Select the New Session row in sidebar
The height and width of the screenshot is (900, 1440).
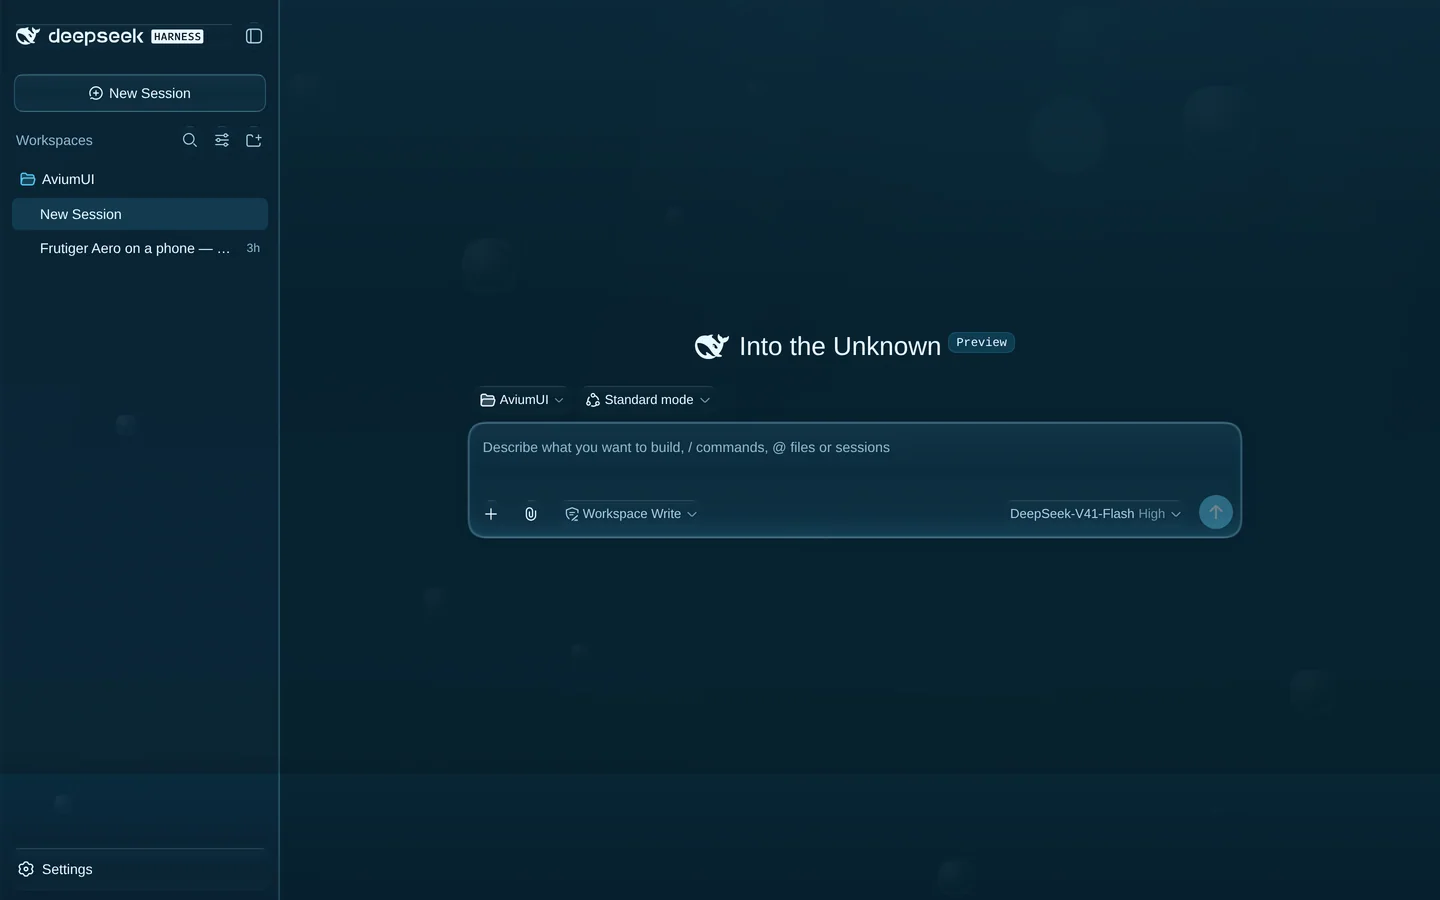[140, 214]
